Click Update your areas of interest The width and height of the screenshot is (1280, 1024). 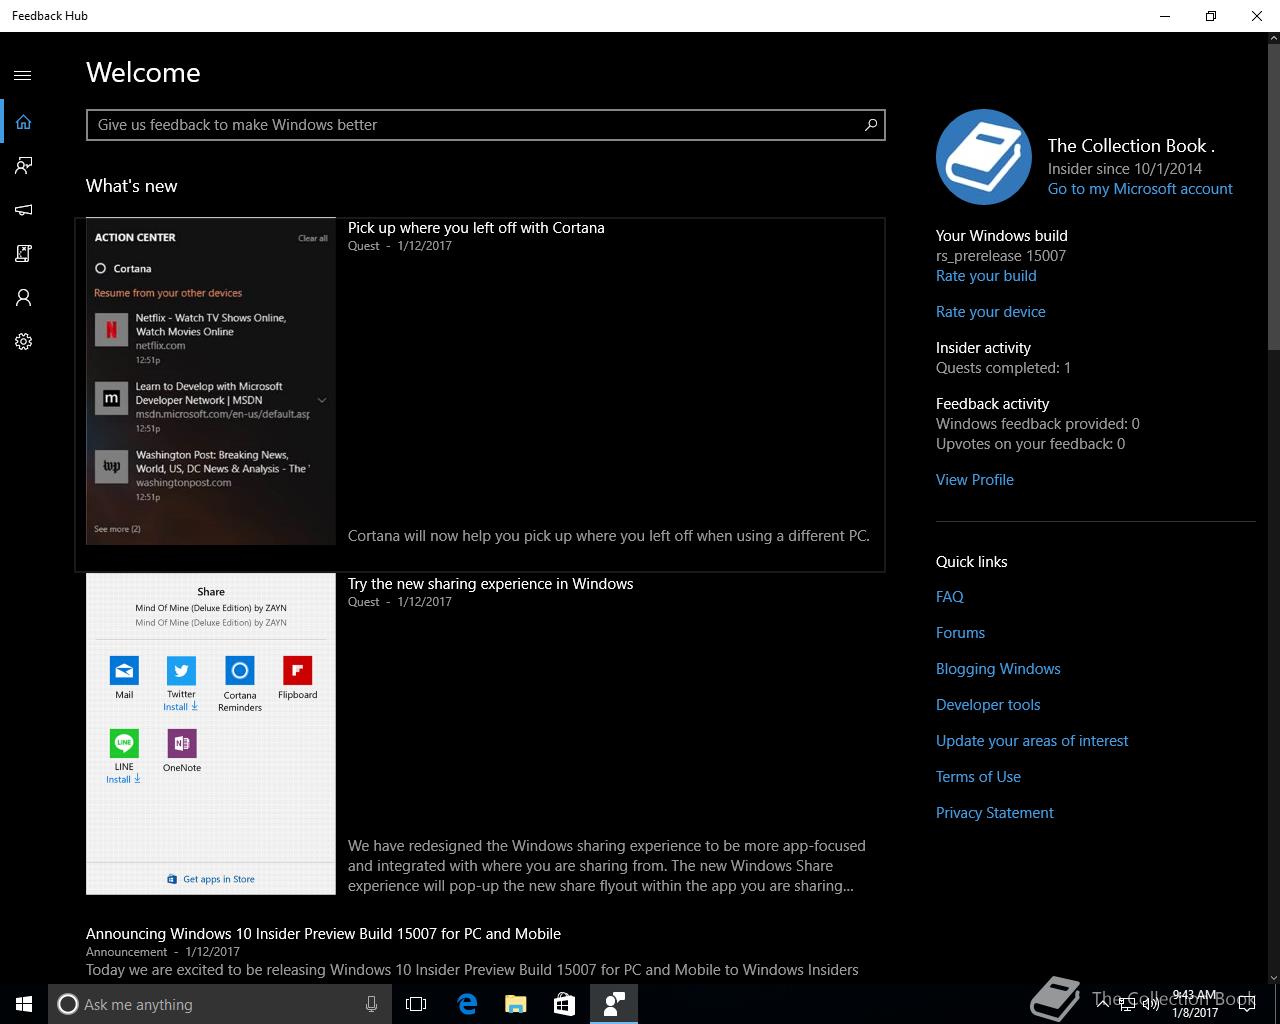[1032, 741]
